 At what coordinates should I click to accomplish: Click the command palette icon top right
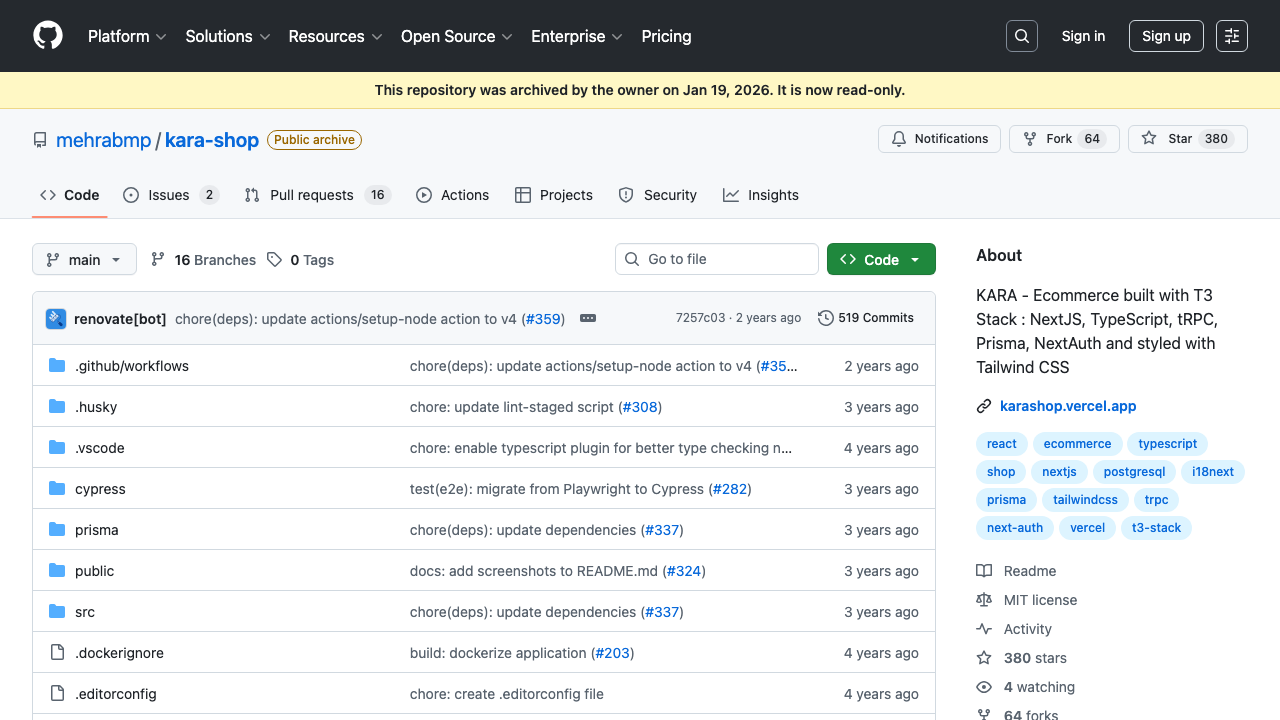[1231, 36]
